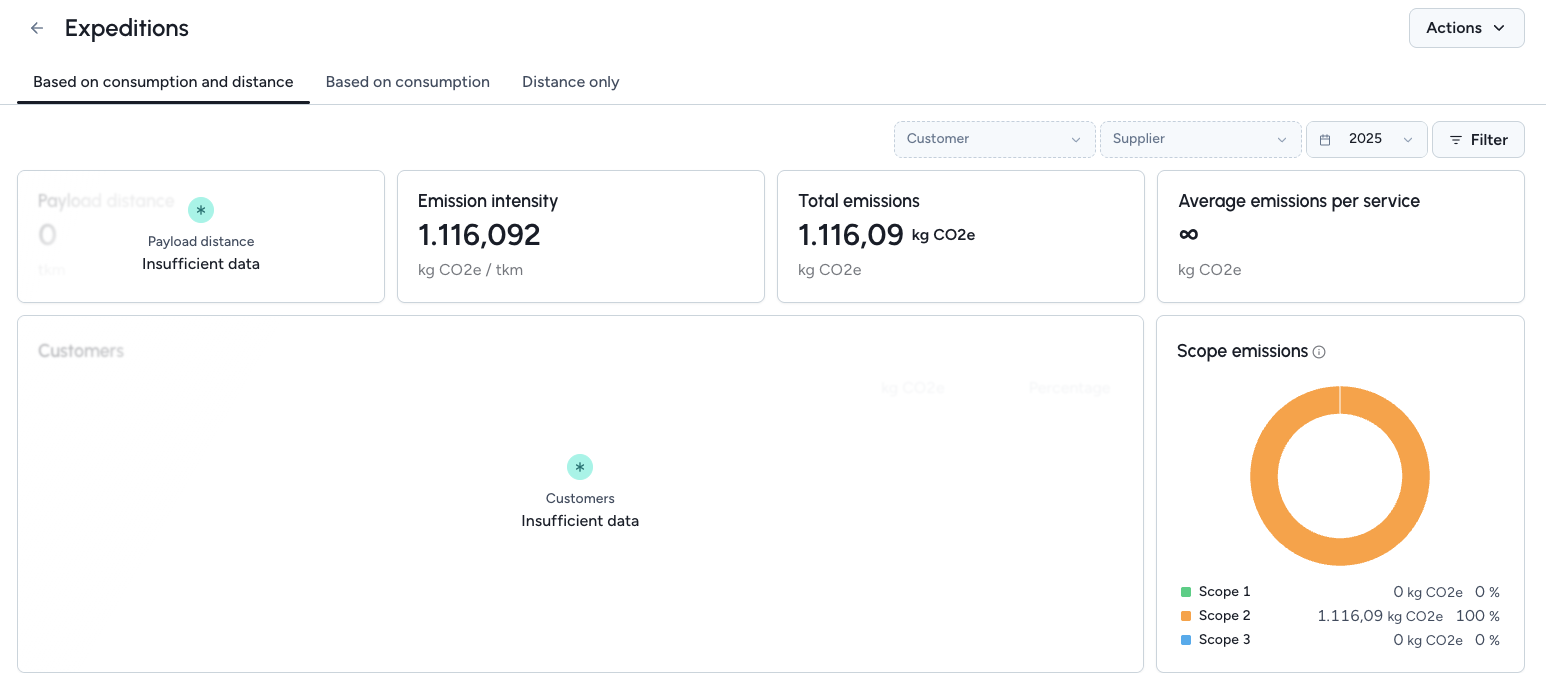1546x677 pixels.
Task: Click the Emission intensity value 1.116,092
Action: click(479, 235)
